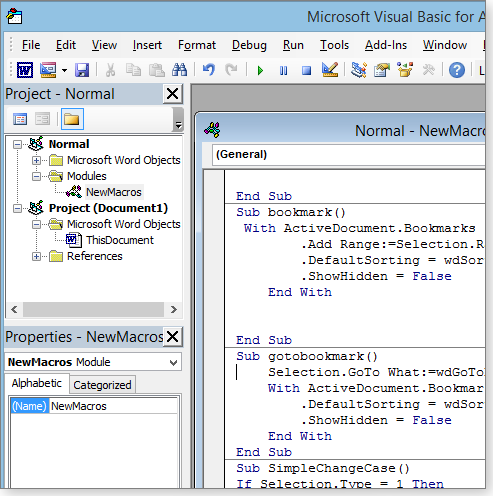
Task: Expand the References folder node
Action: point(36,256)
